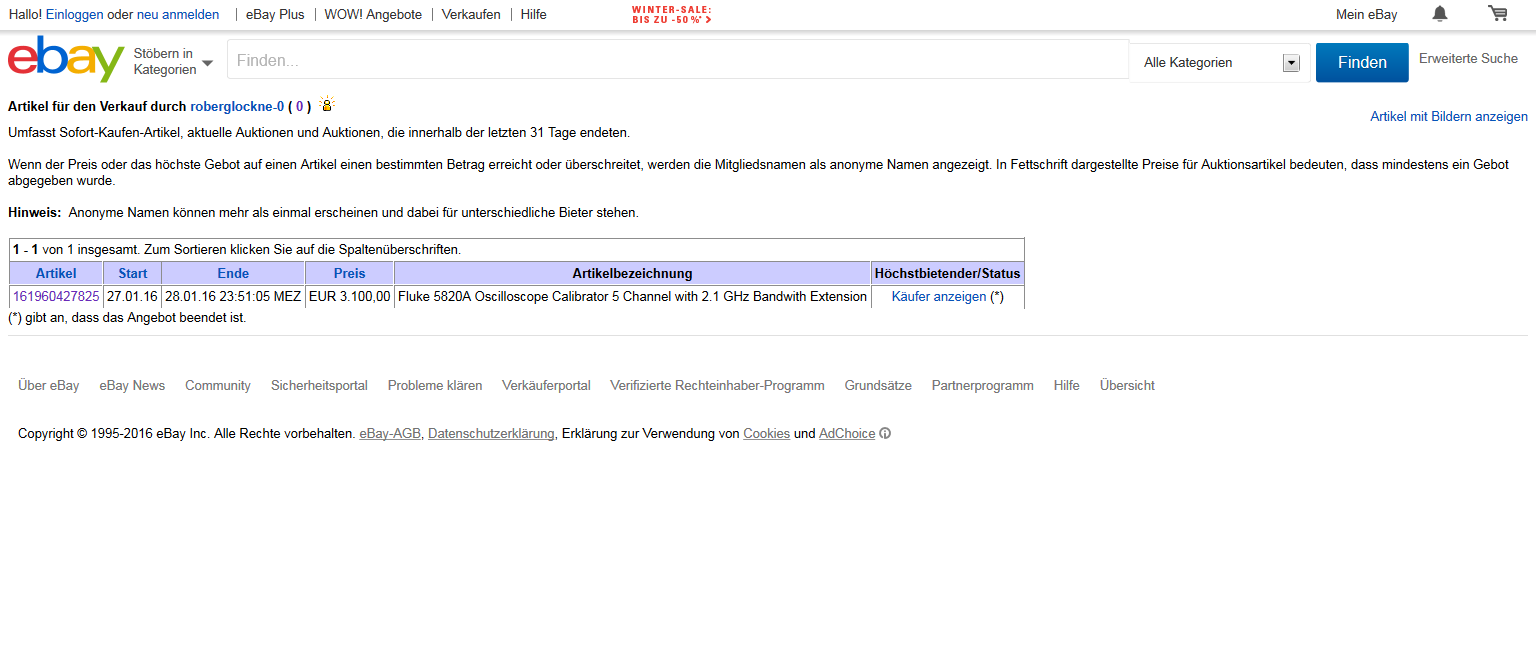Open eBay Plus in top bar
The width and height of the screenshot is (1536, 670).
tap(275, 15)
